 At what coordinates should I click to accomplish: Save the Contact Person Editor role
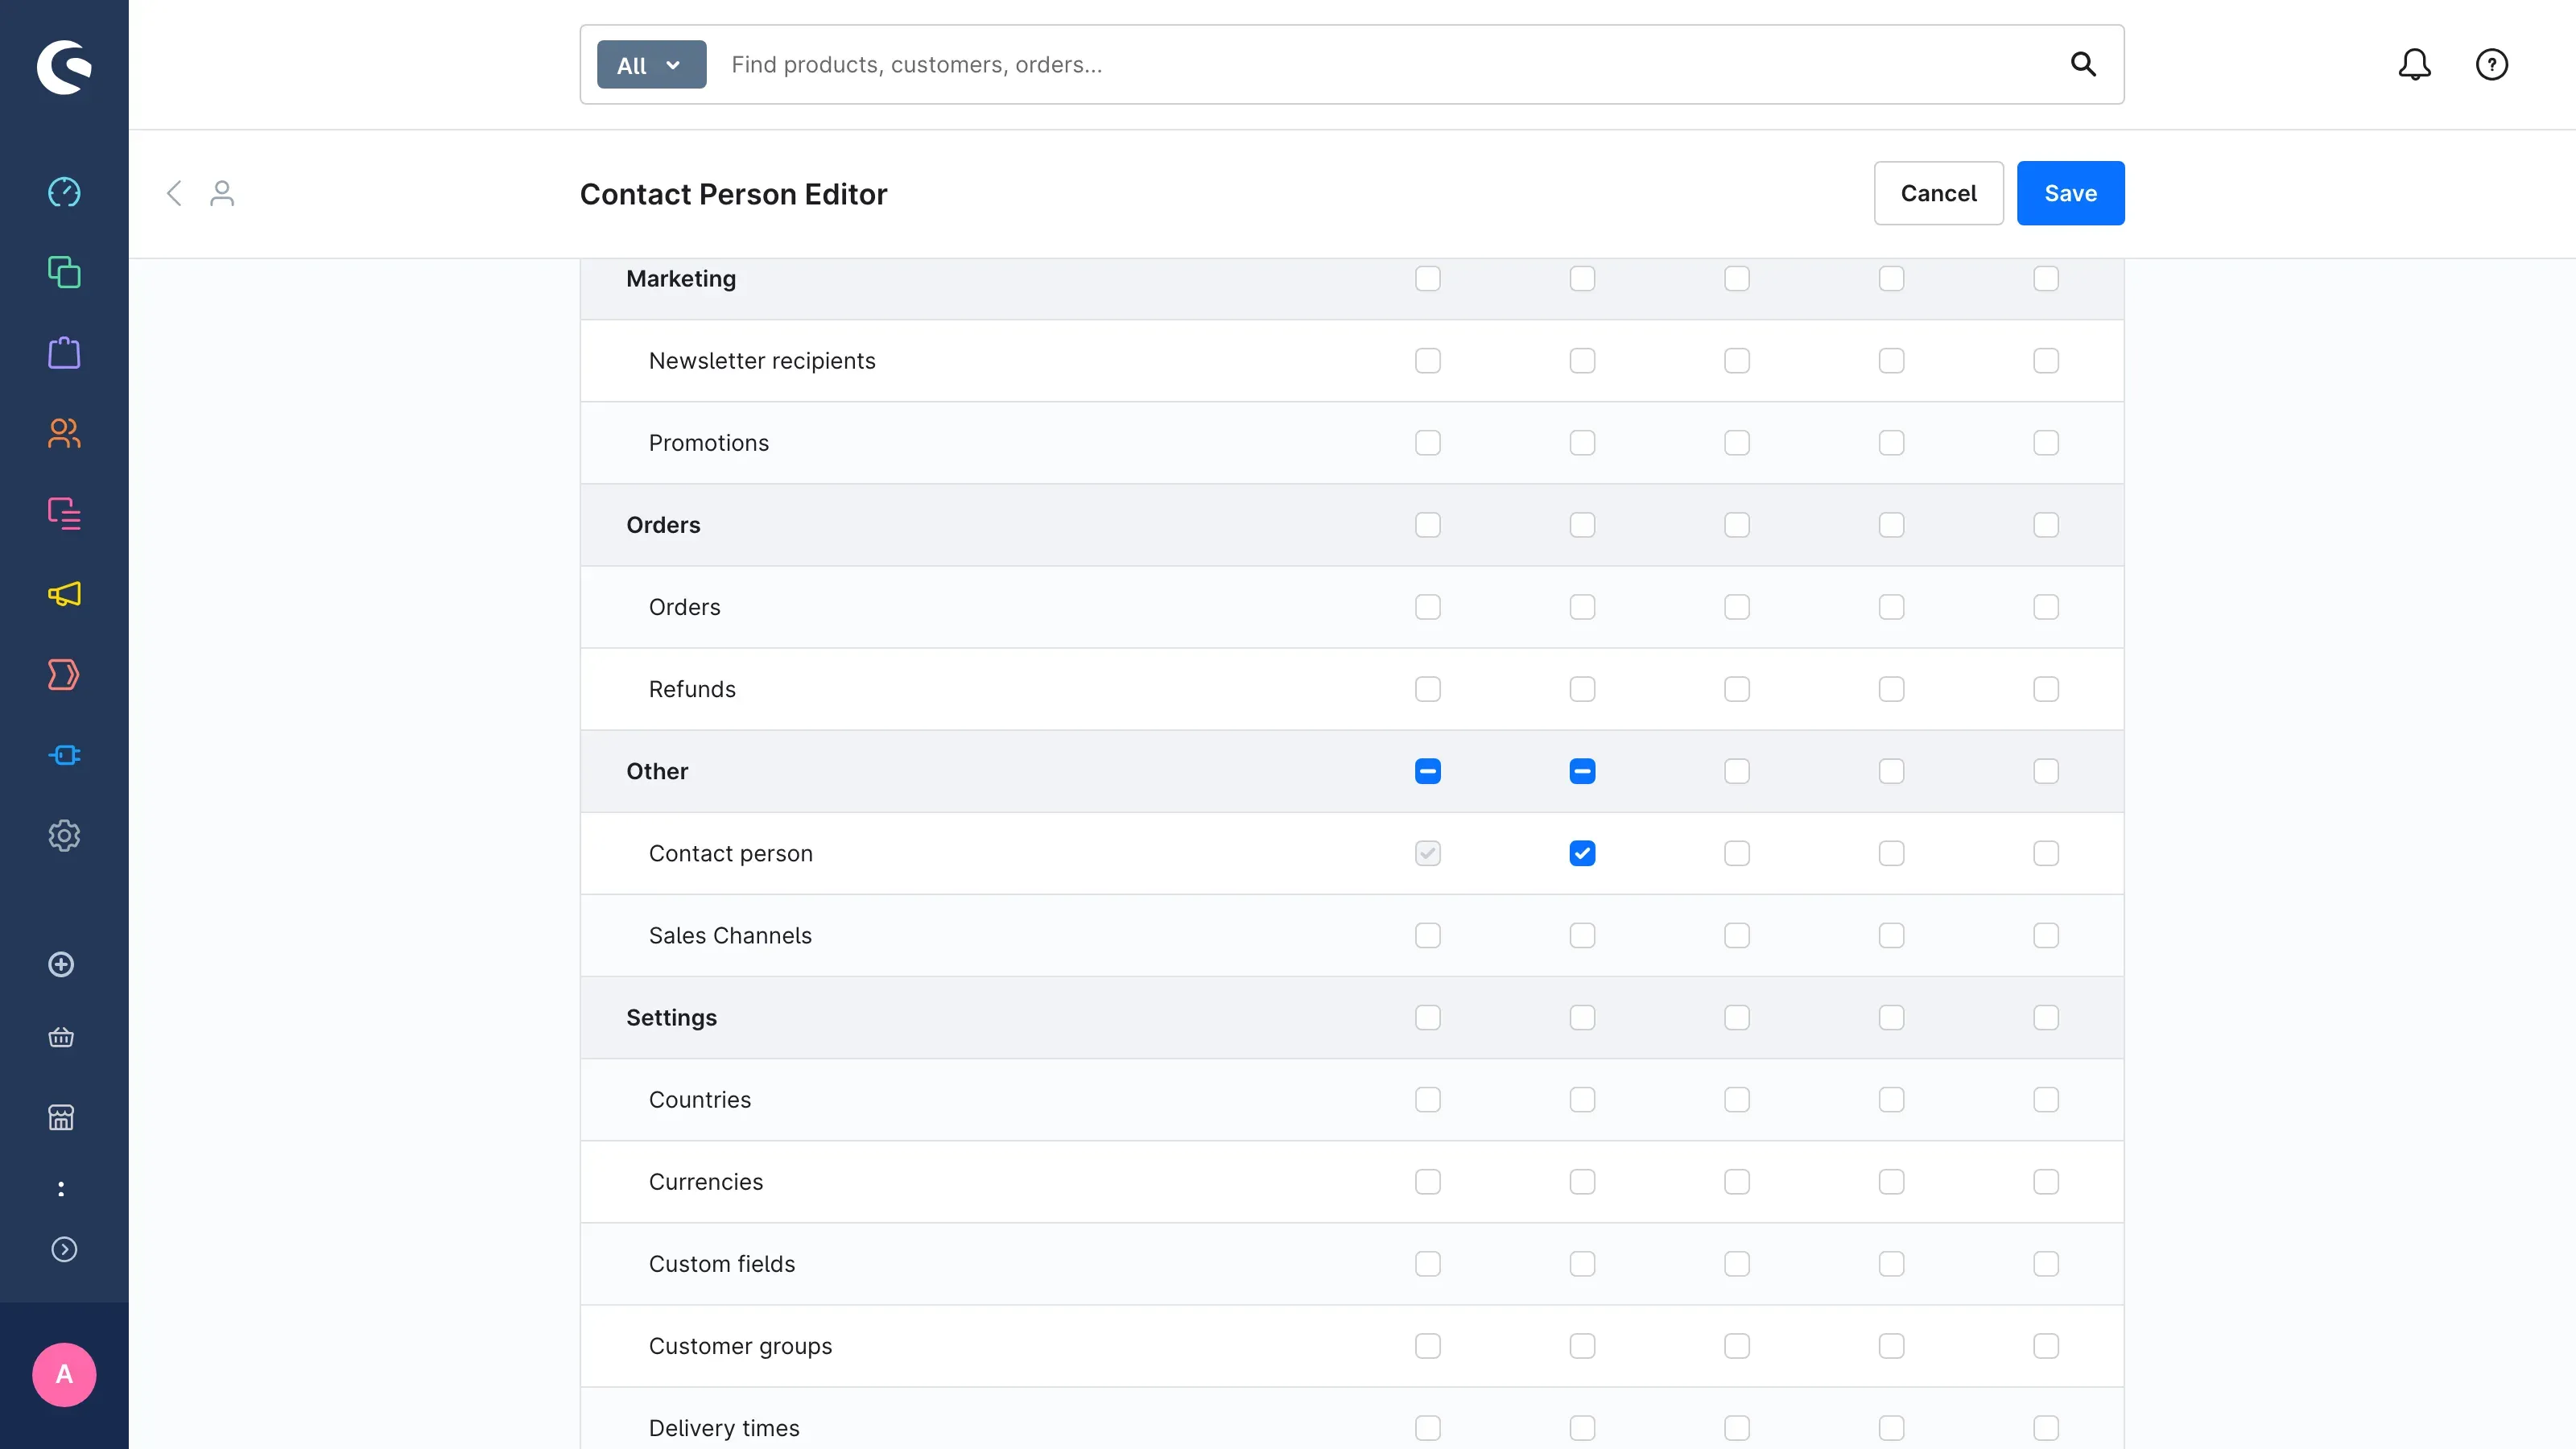pos(2070,193)
